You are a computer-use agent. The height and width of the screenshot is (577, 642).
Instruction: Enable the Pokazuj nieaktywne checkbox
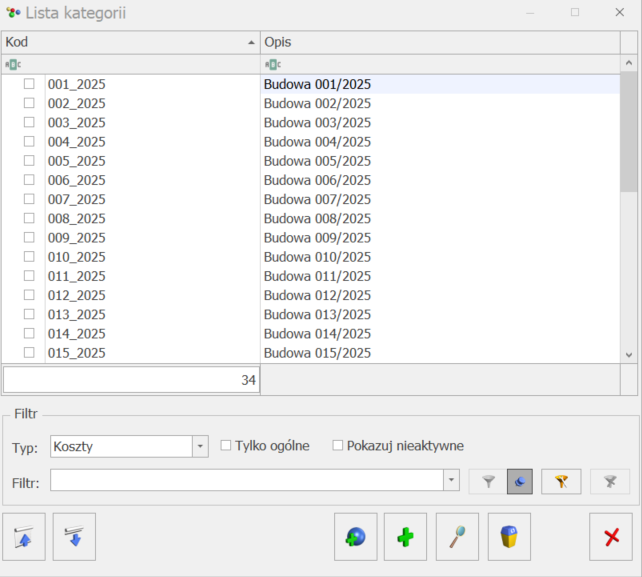click(x=337, y=445)
